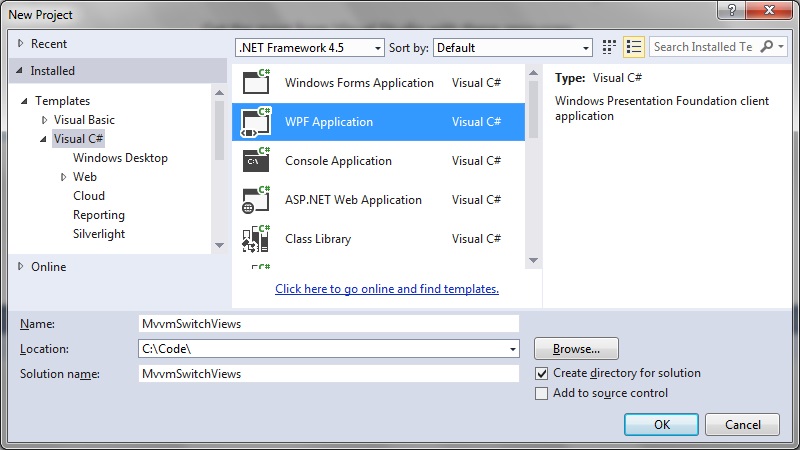Screen dimensions: 800x450
Task: Open search options dropdown arrow
Action: [x=781, y=46]
